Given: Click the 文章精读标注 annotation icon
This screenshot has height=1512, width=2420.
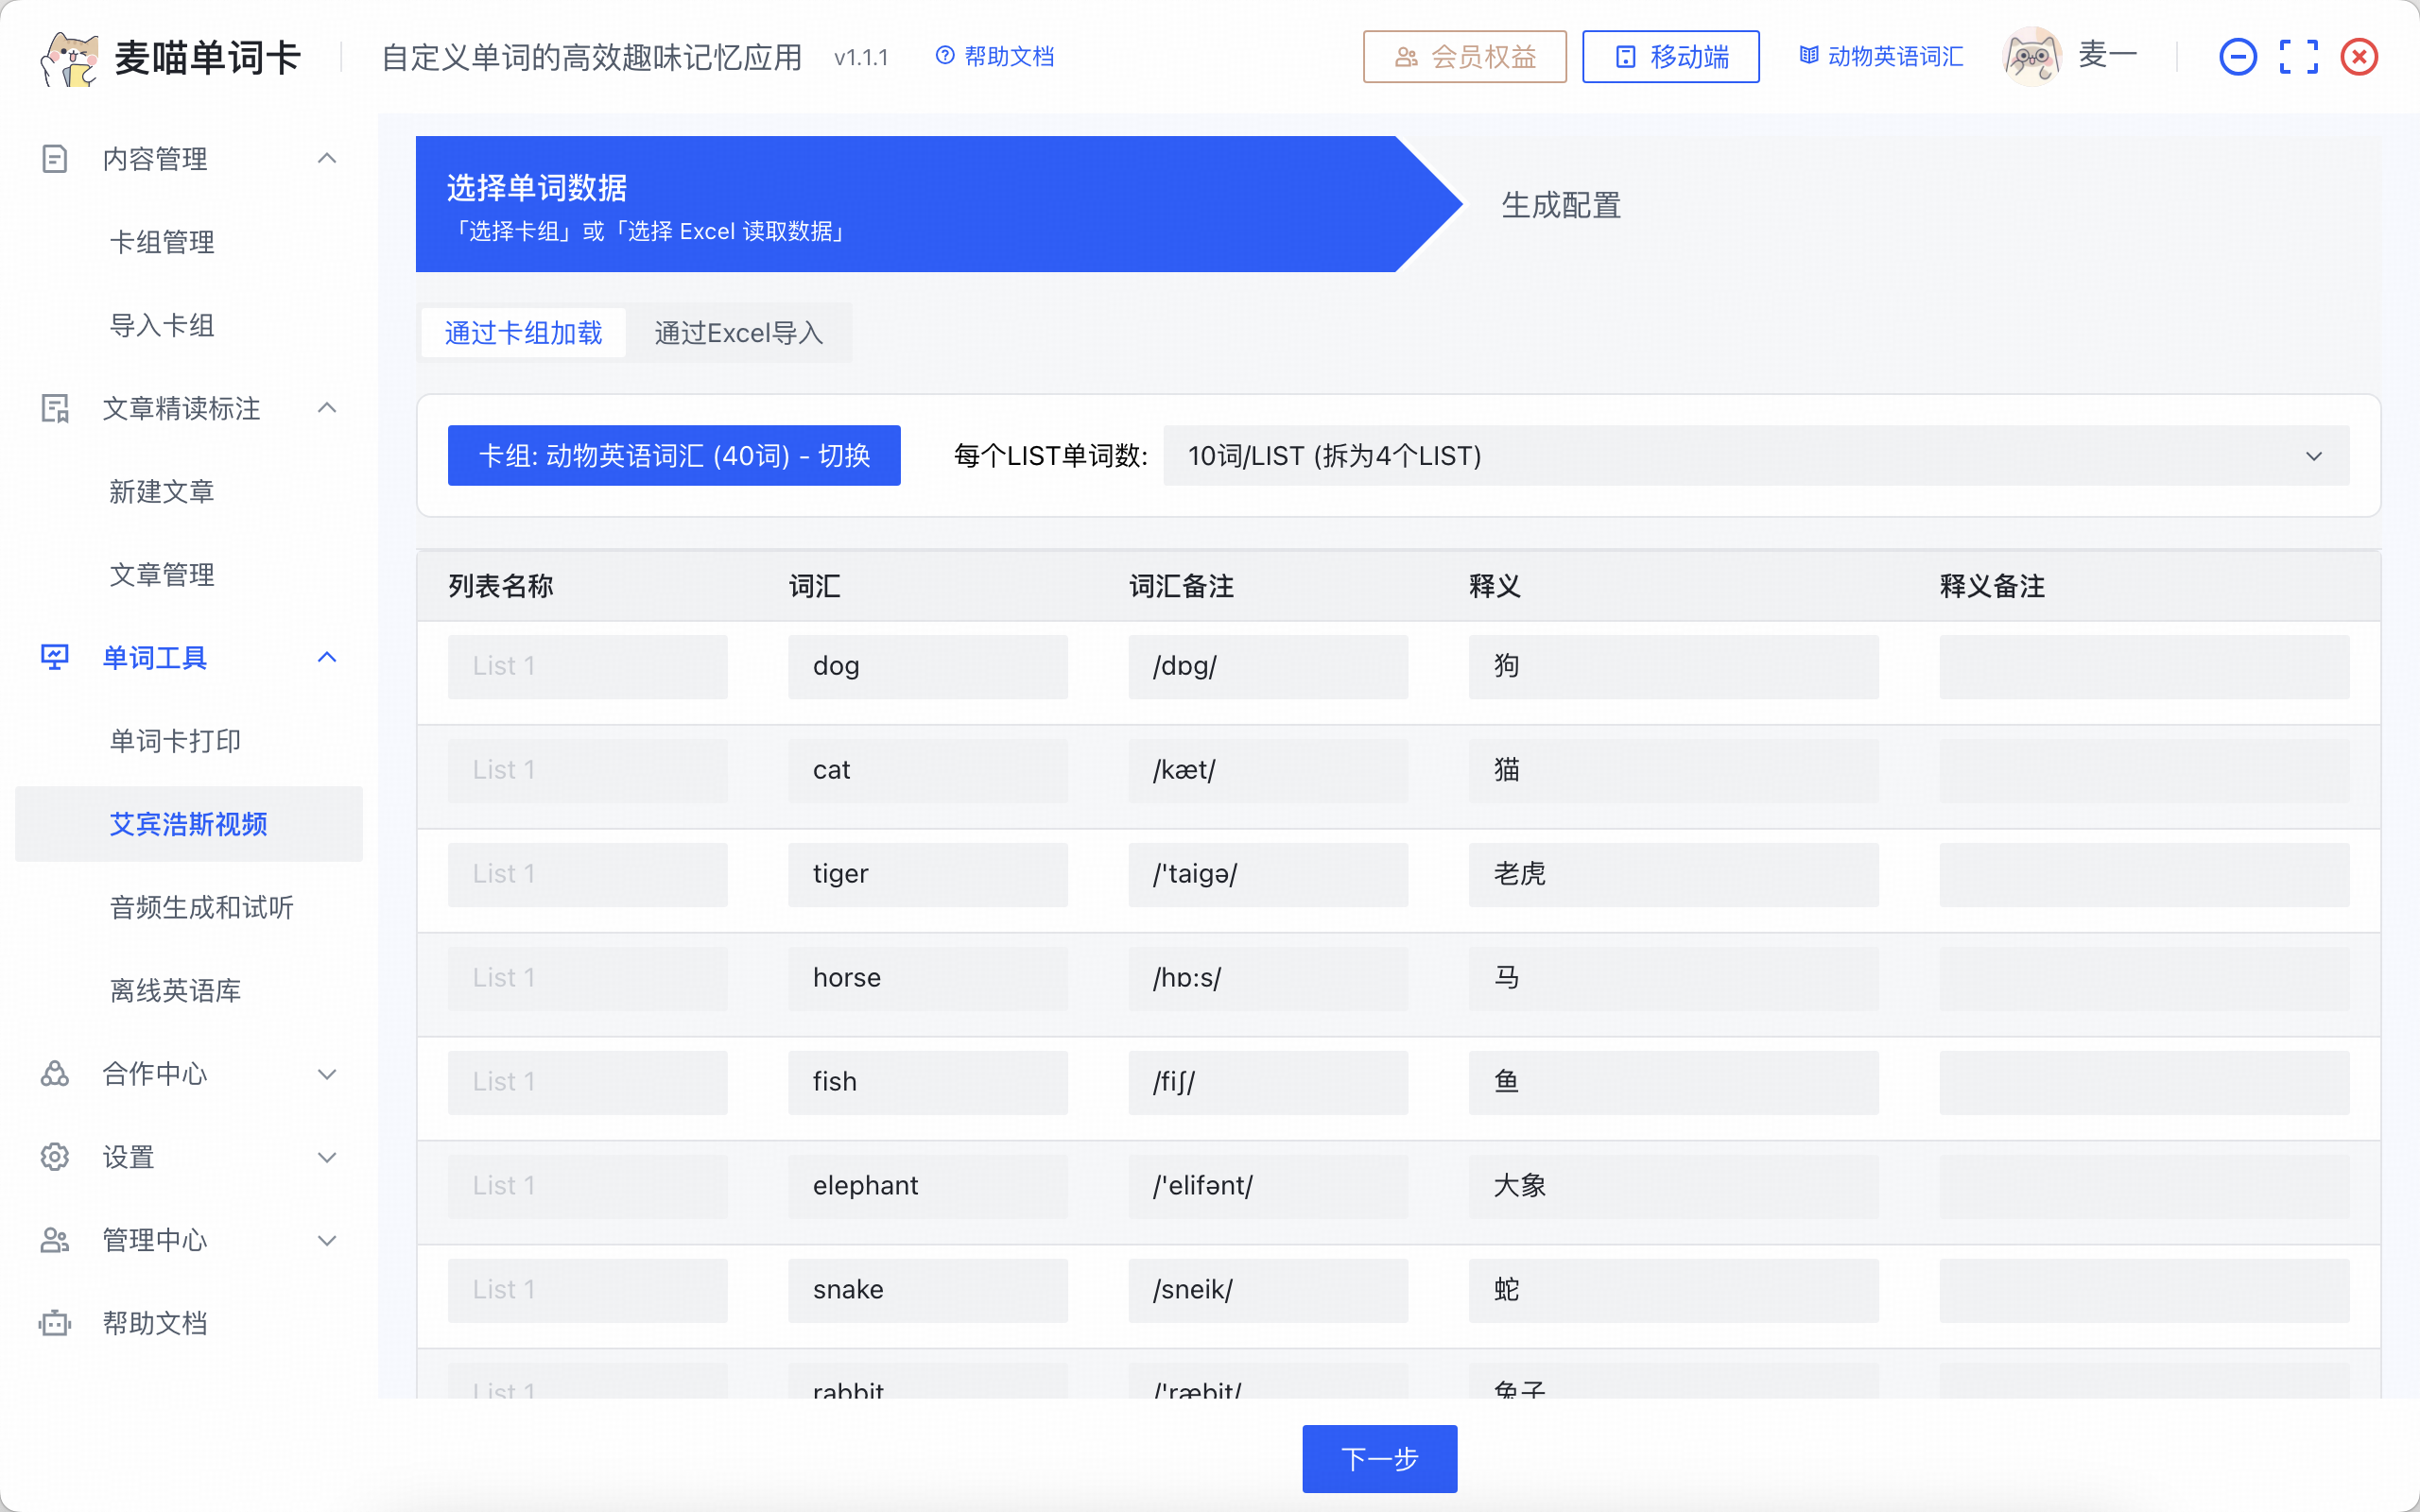Looking at the screenshot, I should pos(54,408).
